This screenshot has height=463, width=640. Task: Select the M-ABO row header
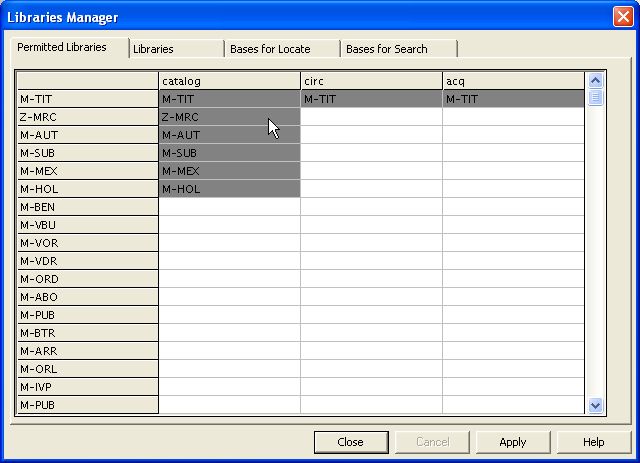pyautogui.click(x=88, y=297)
